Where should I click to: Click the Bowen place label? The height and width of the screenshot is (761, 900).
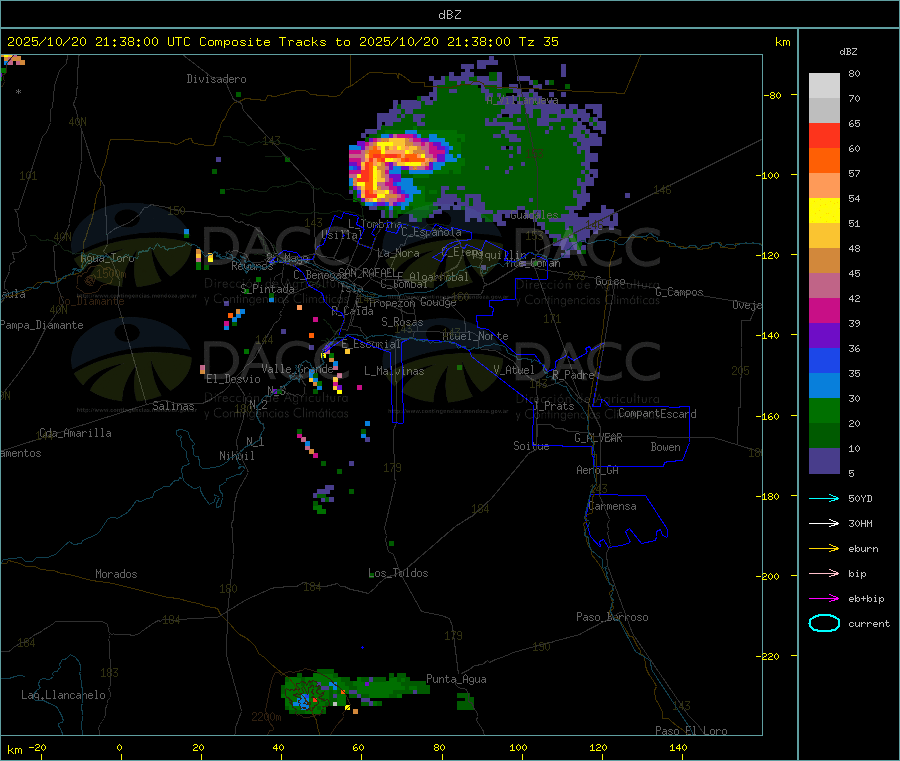tap(665, 447)
